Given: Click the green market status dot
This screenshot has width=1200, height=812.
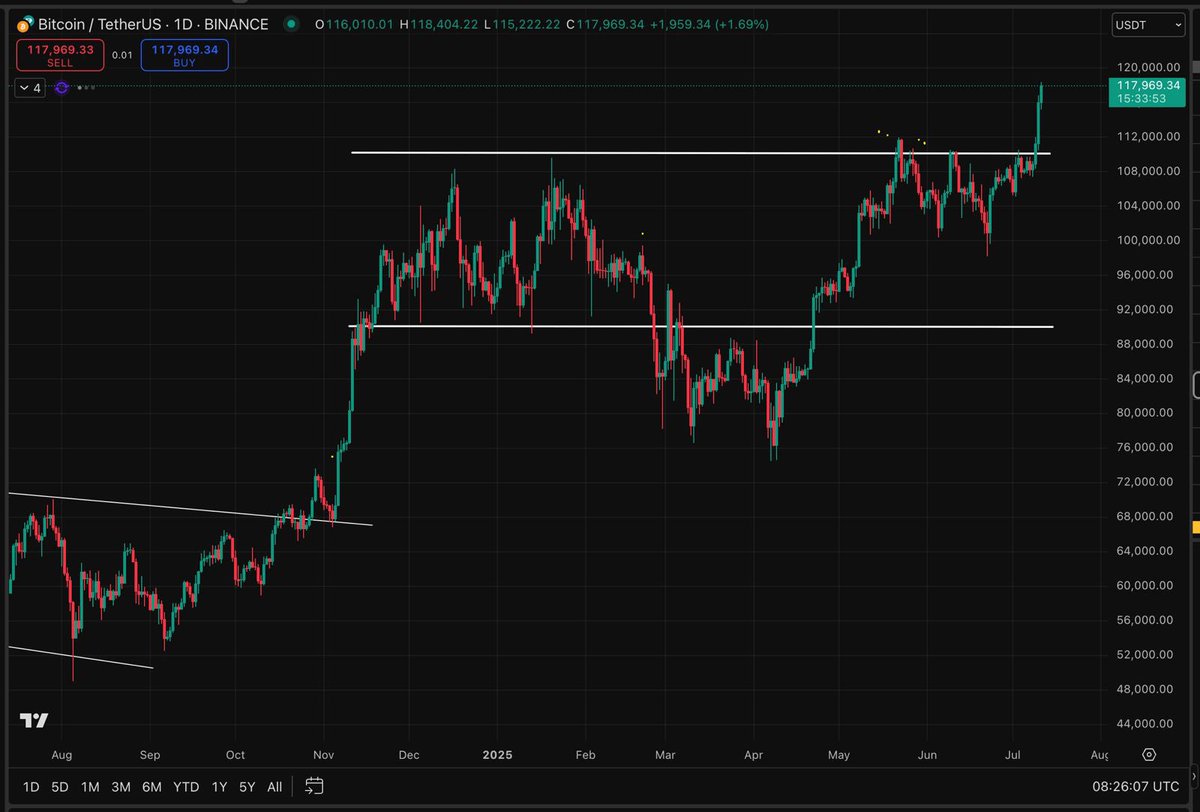Looking at the screenshot, I should click(290, 22).
